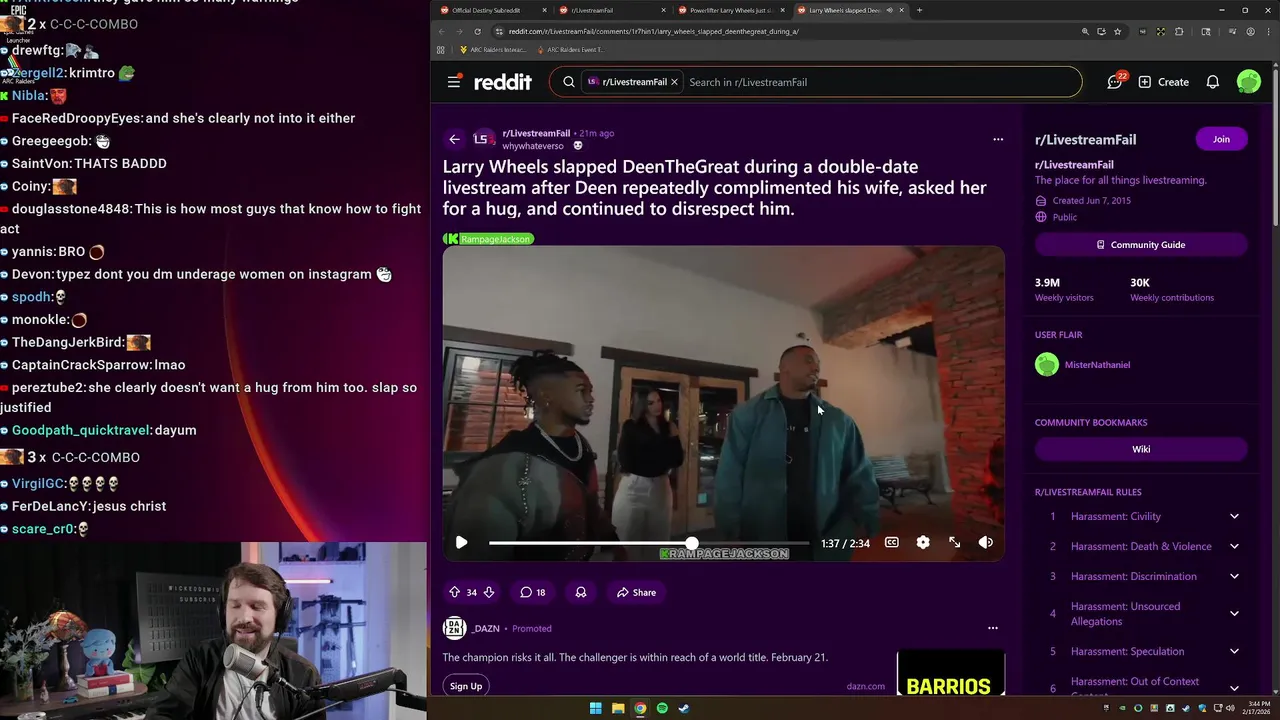Open the user avatar profile menu
This screenshot has width=1280, height=720.
coord(1248,82)
